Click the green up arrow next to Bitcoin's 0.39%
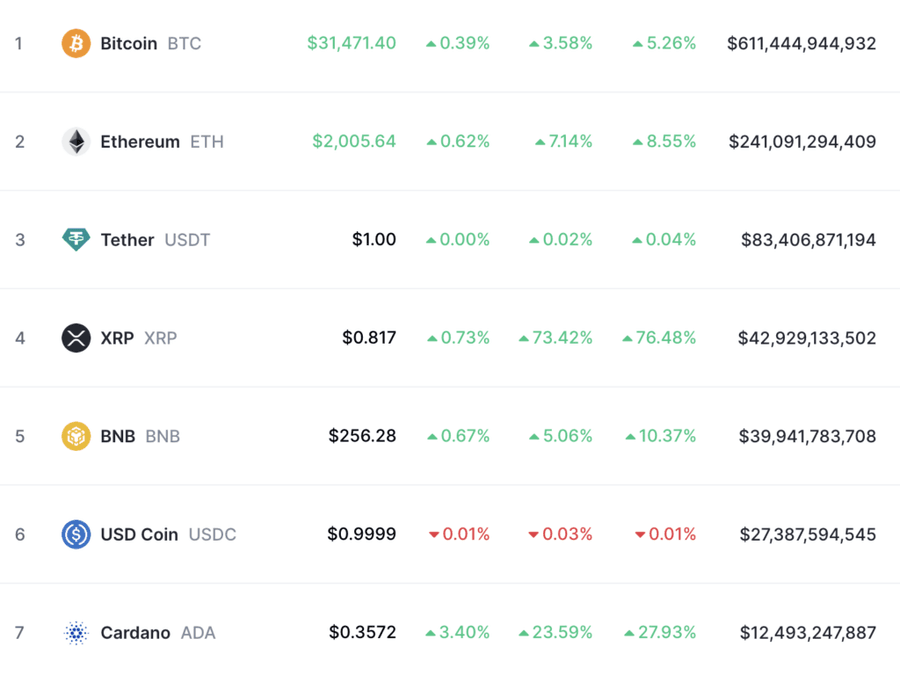This screenshot has height=676, width=900. [x=432, y=43]
